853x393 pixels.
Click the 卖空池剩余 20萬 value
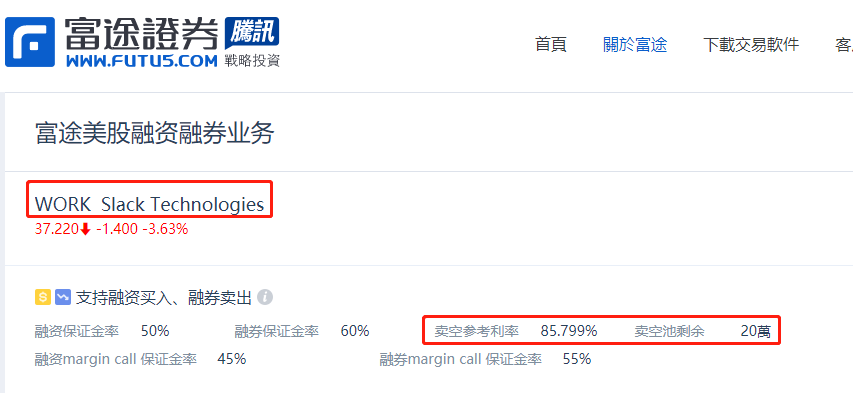(756, 330)
